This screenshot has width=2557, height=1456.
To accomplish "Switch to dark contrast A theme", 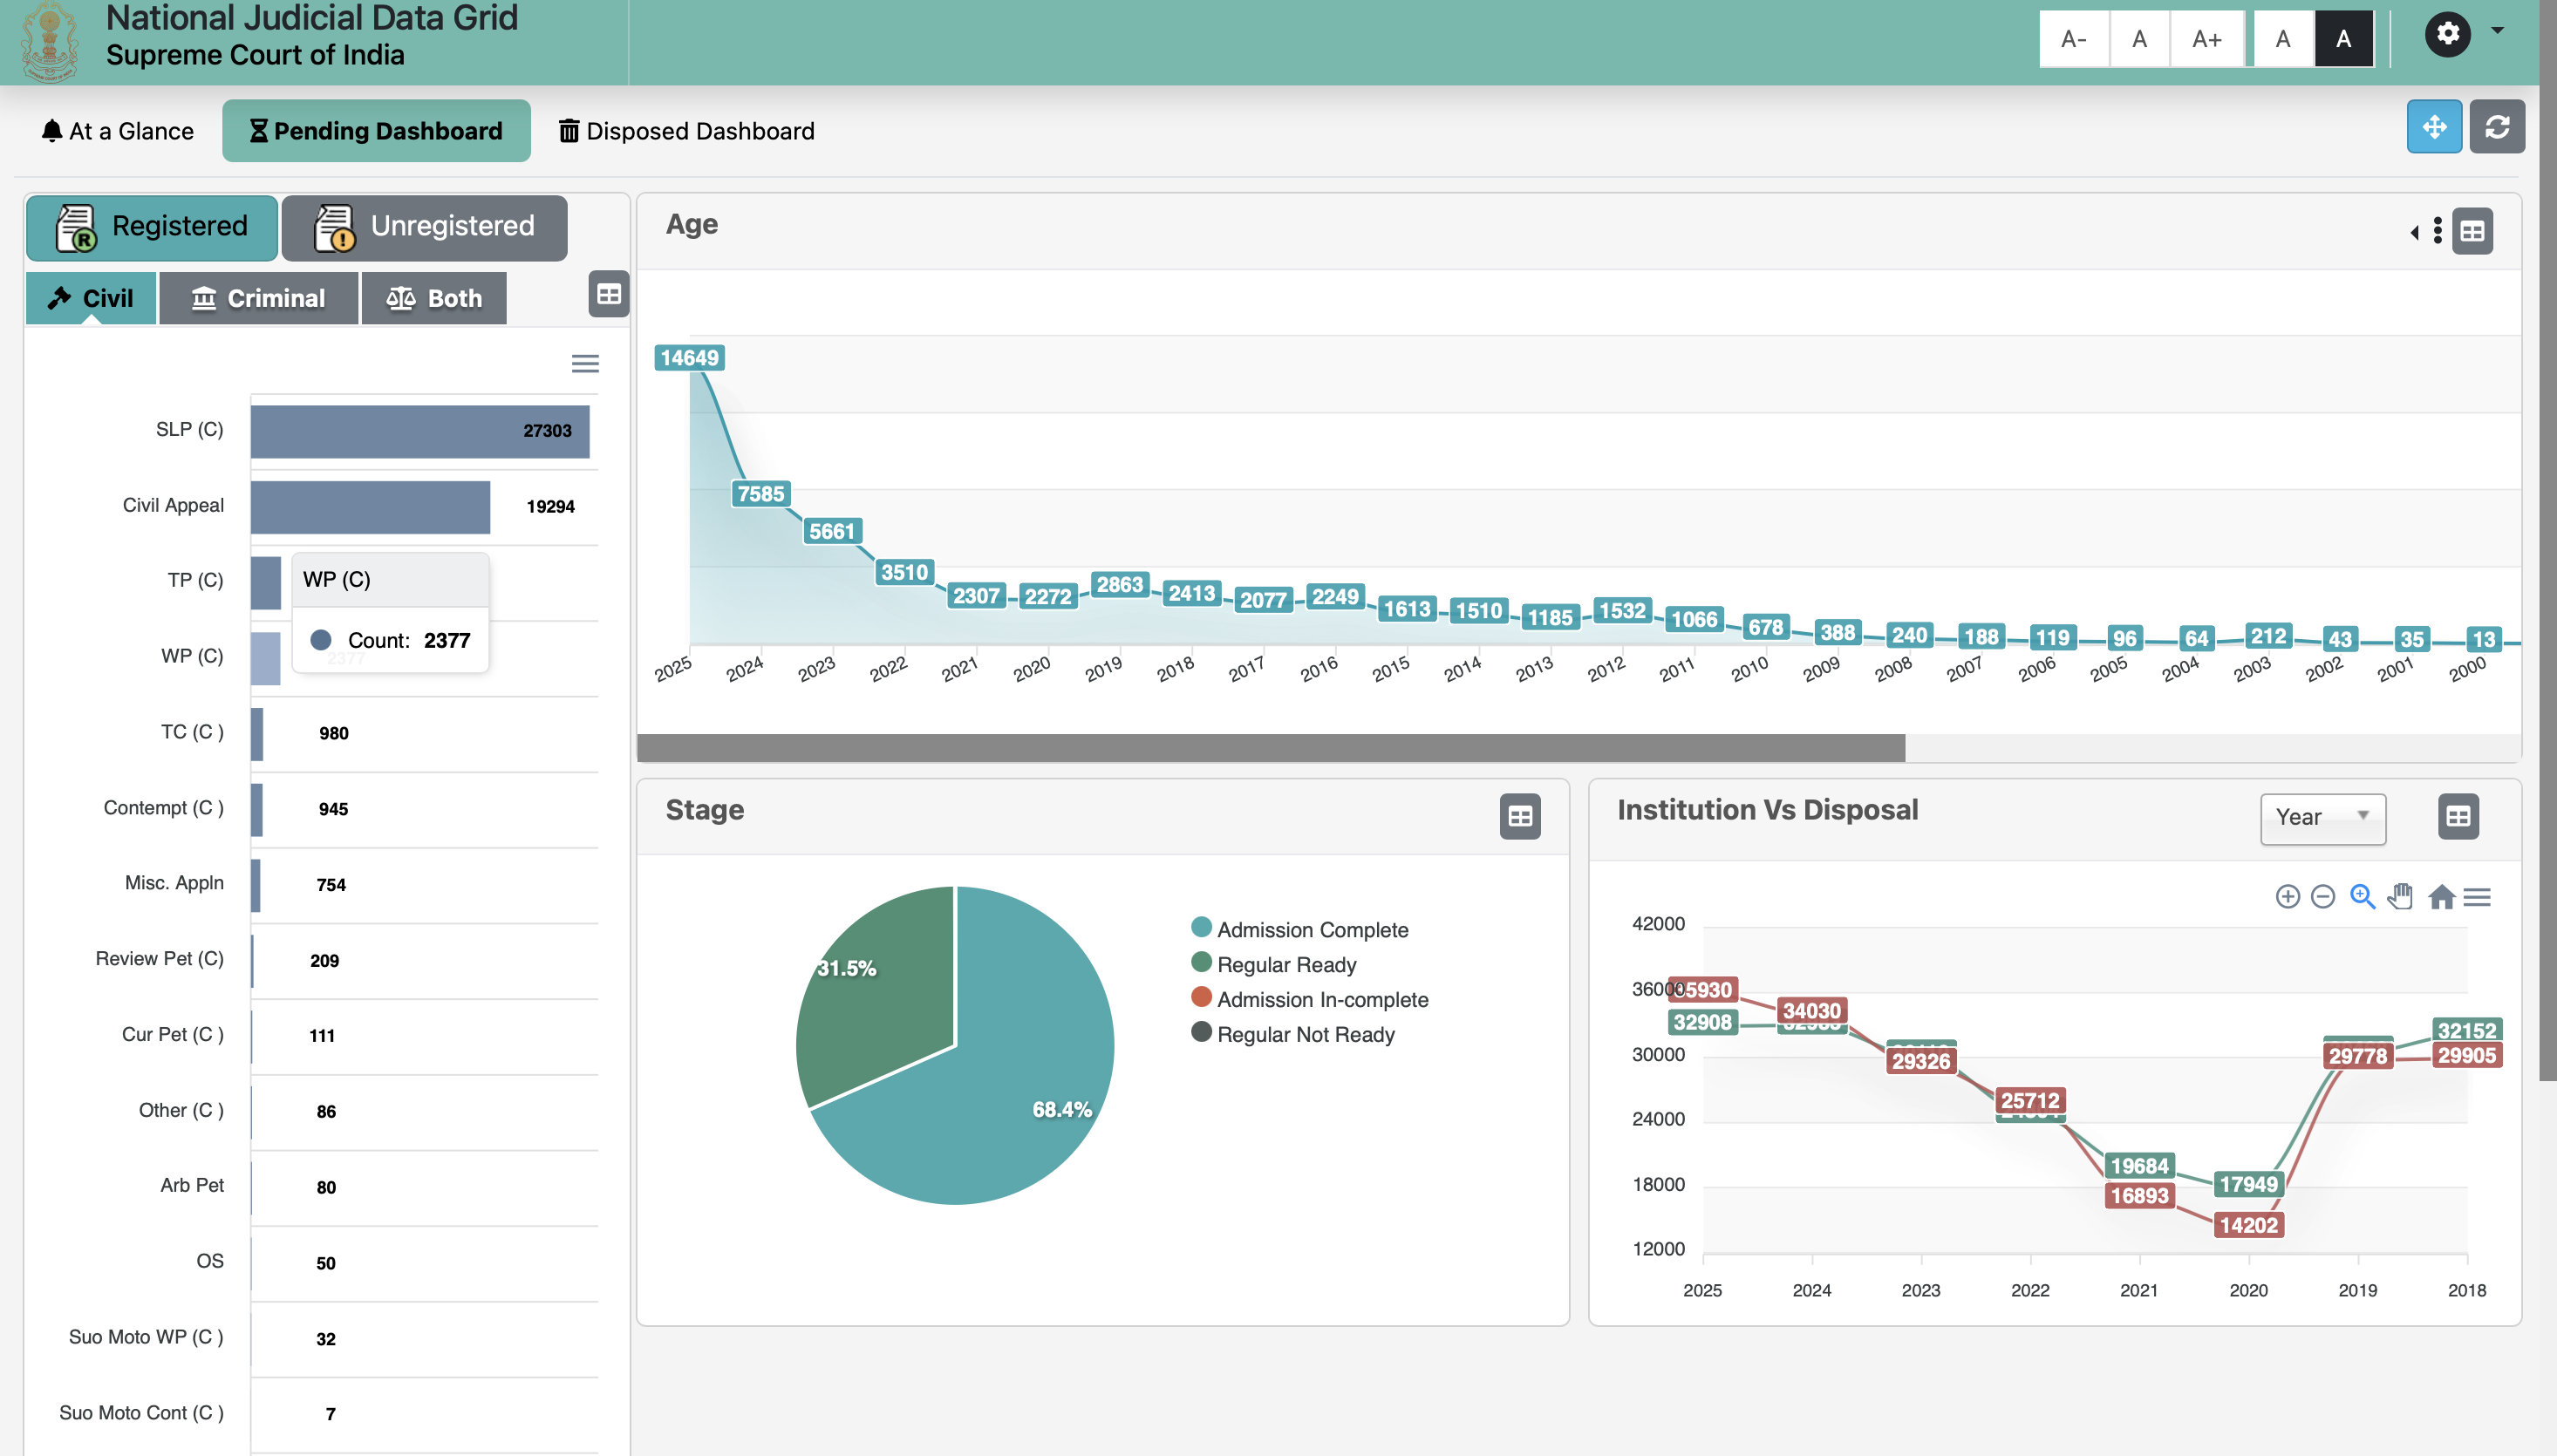I will (x=2343, y=39).
